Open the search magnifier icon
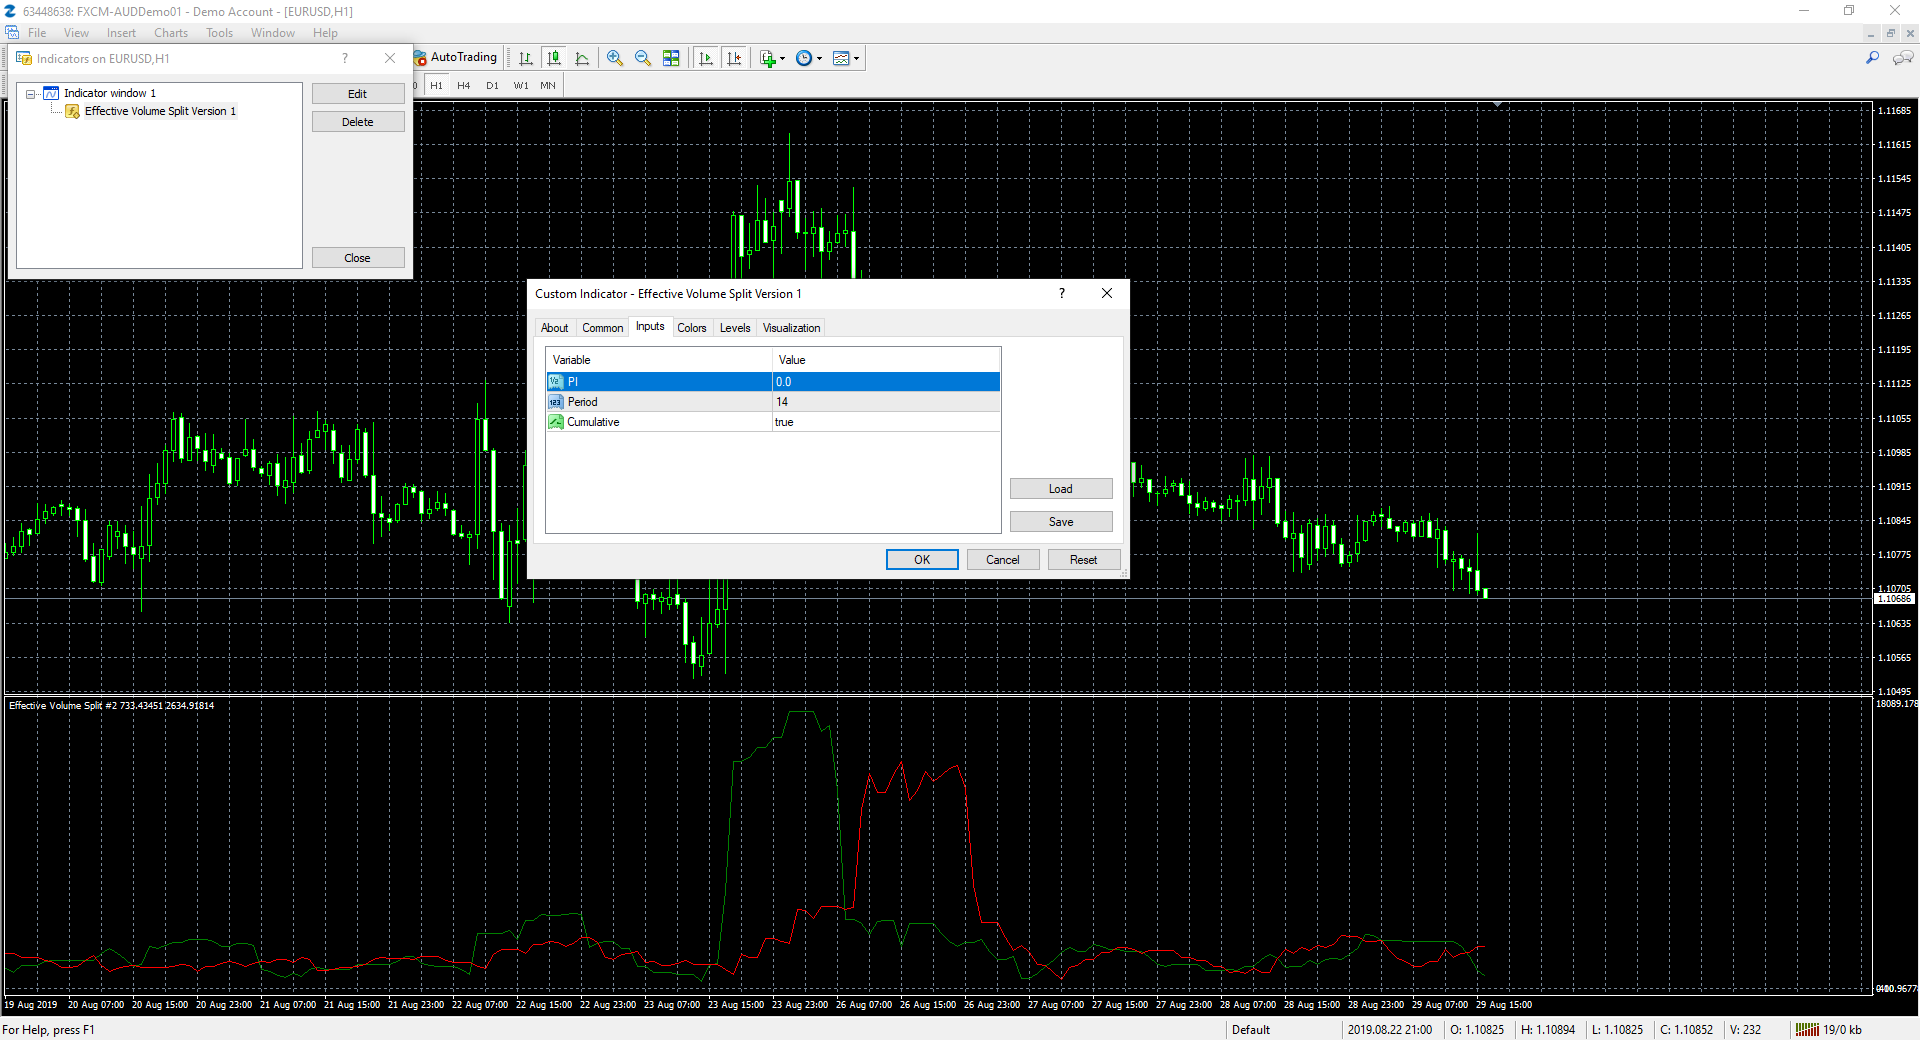1920x1040 pixels. [x=1872, y=58]
